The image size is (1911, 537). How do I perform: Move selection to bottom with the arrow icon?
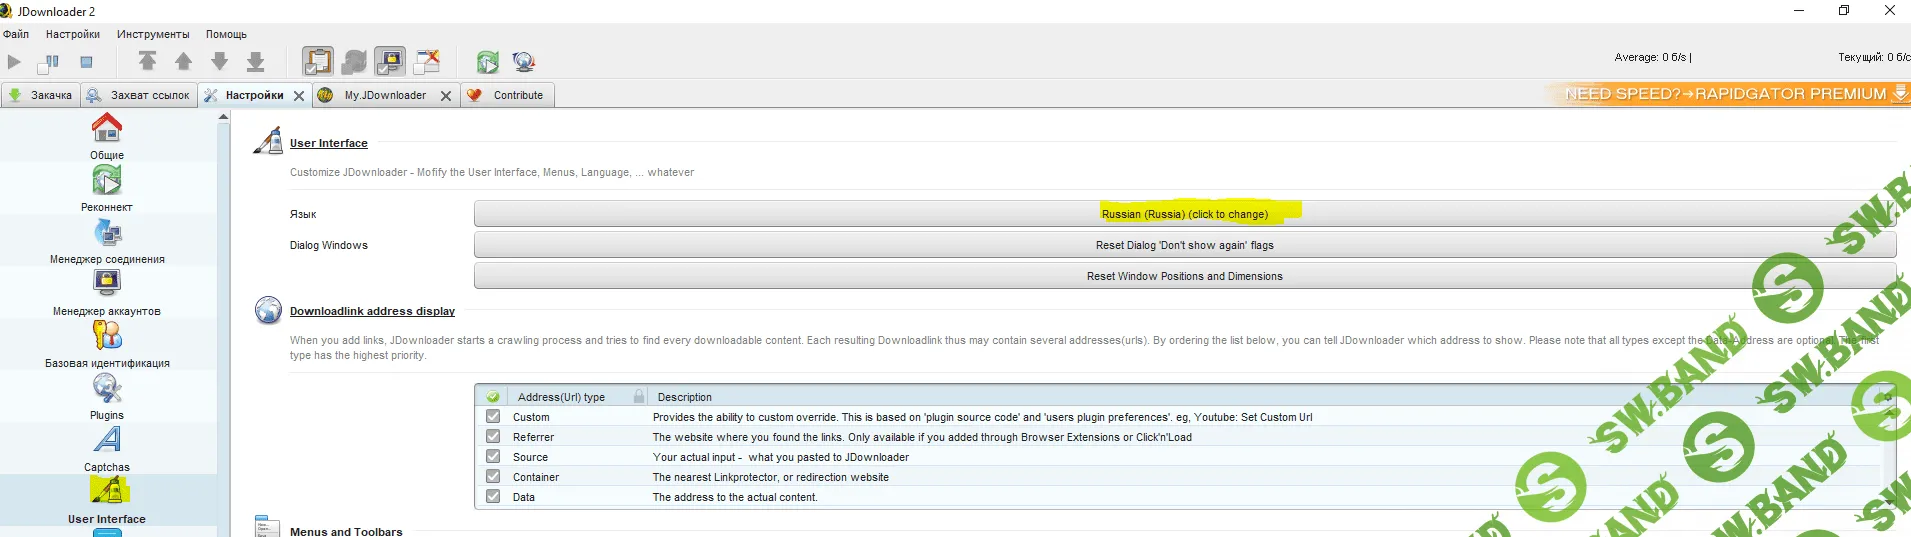click(x=256, y=62)
